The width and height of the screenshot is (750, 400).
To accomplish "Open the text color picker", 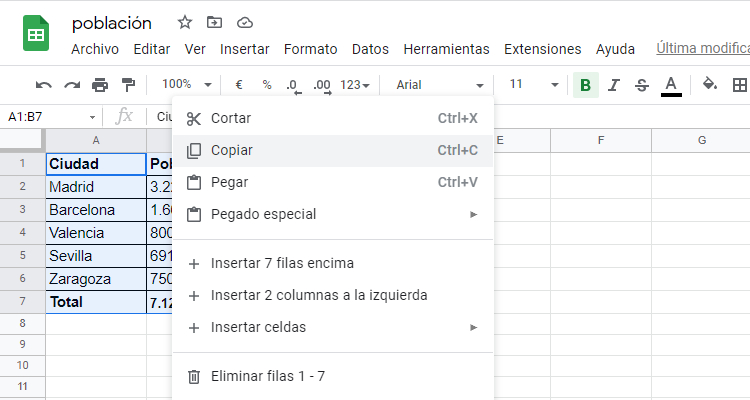I will coord(671,85).
